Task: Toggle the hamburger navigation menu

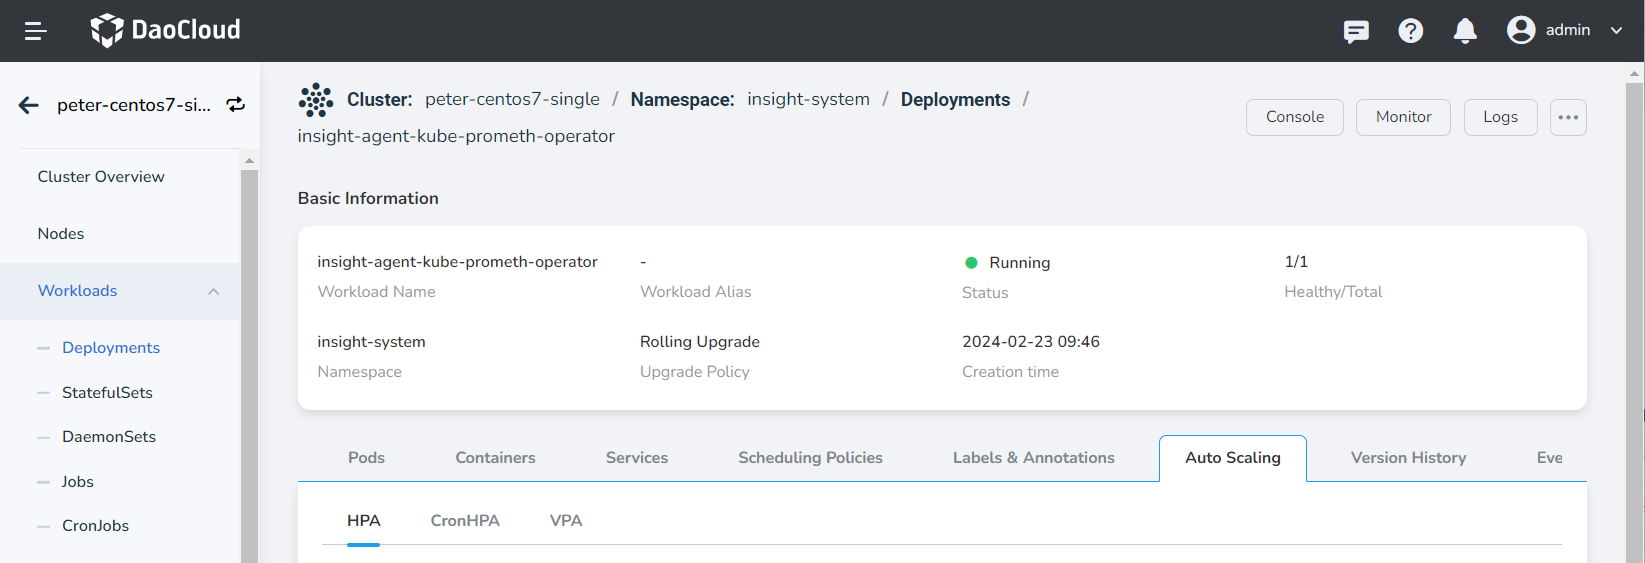Action: point(36,31)
